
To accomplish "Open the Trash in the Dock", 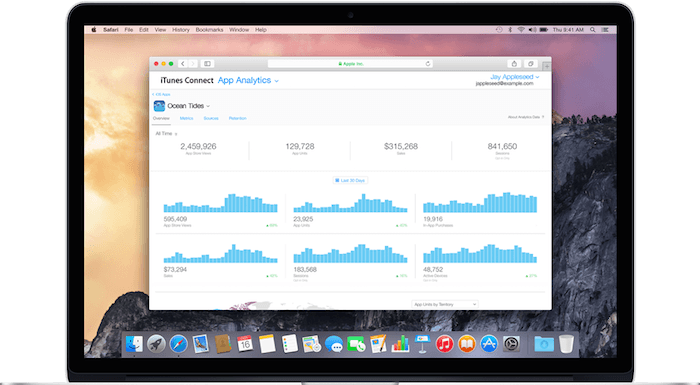I will tap(566, 344).
